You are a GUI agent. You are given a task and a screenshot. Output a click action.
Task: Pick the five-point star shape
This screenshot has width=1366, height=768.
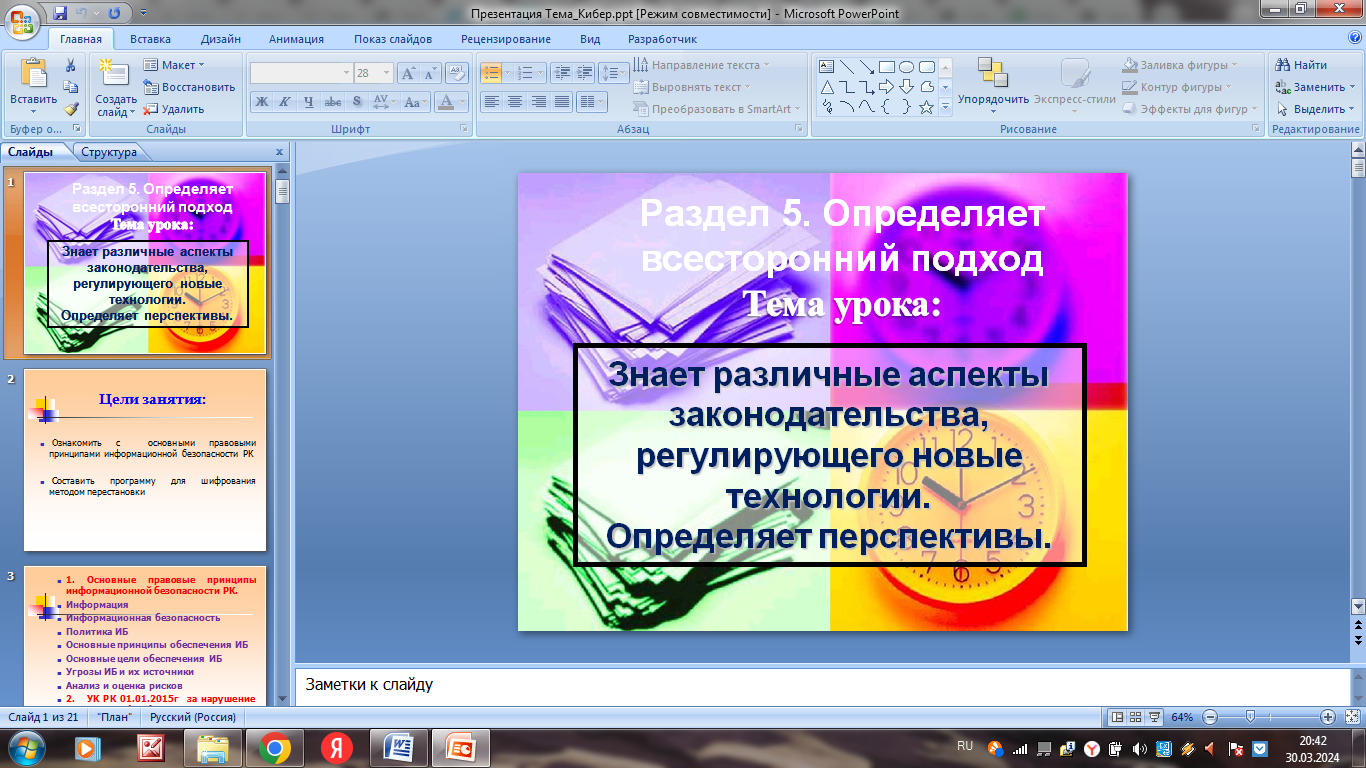coord(926,106)
